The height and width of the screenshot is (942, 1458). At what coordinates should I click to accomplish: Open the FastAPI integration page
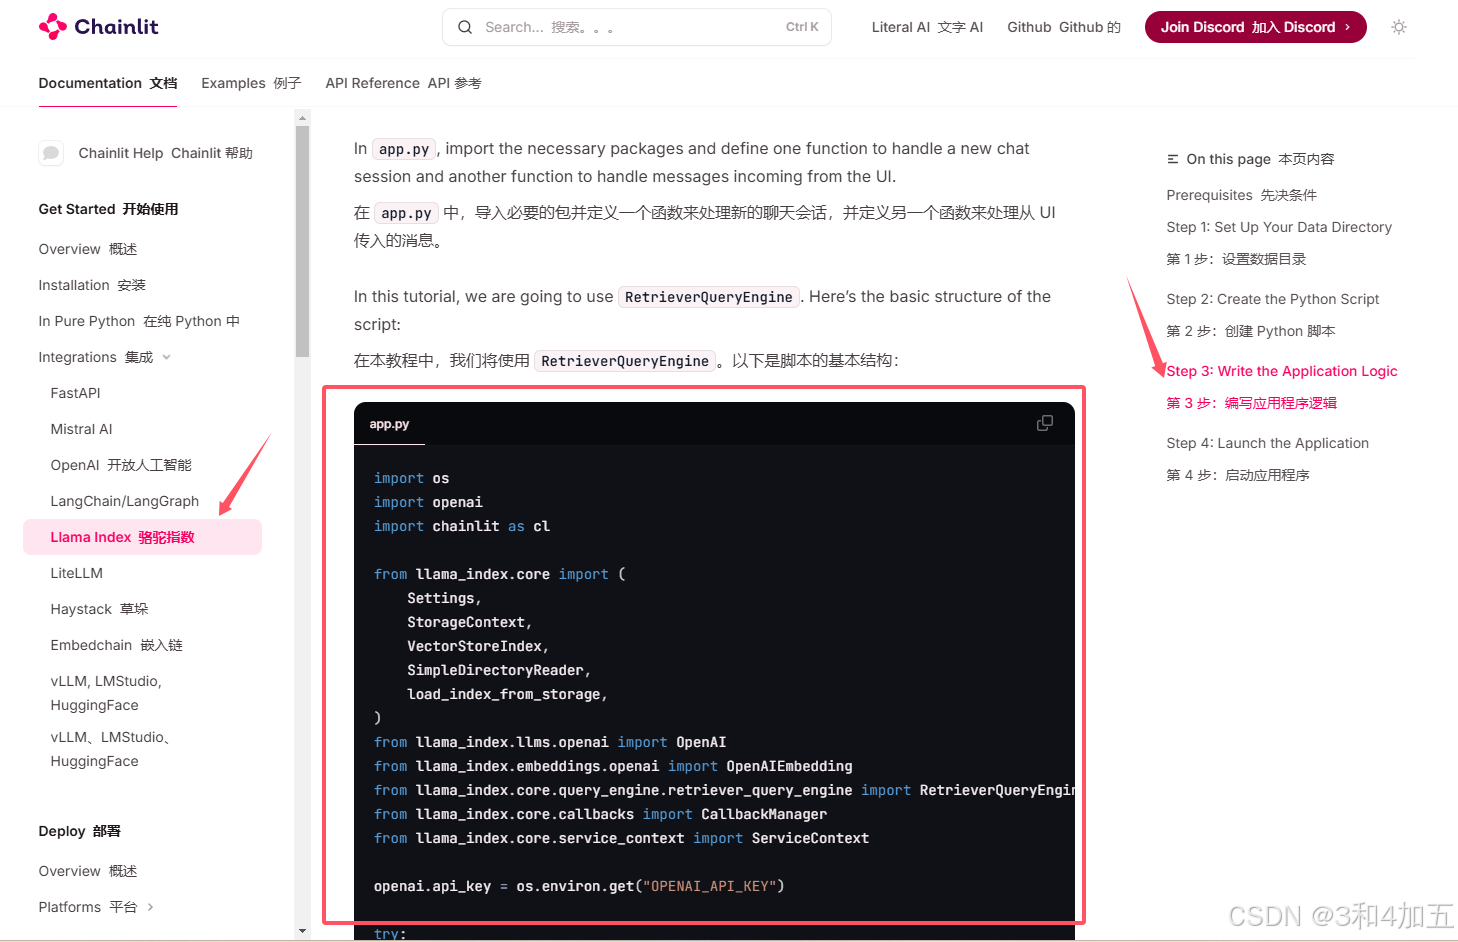[x=76, y=393]
